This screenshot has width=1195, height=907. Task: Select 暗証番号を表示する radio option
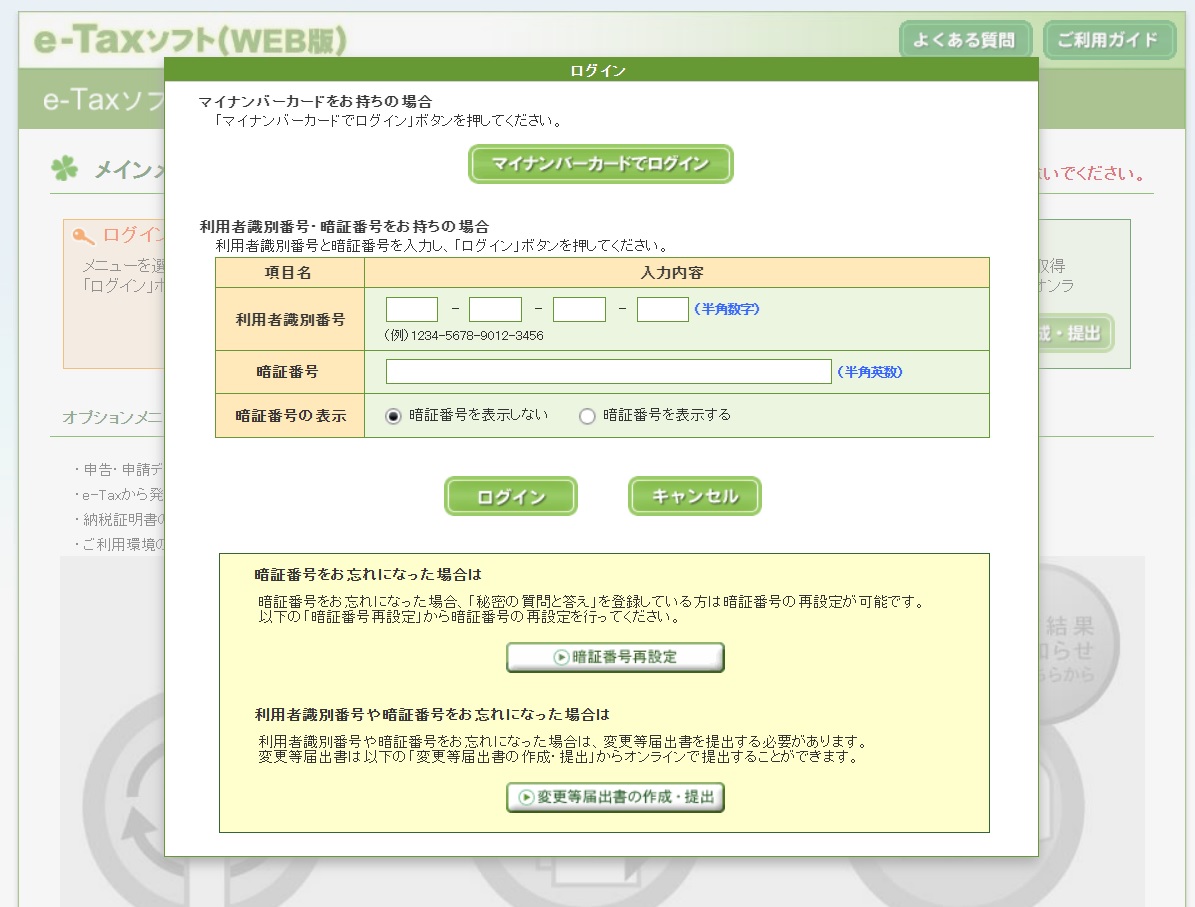(587, 416)
